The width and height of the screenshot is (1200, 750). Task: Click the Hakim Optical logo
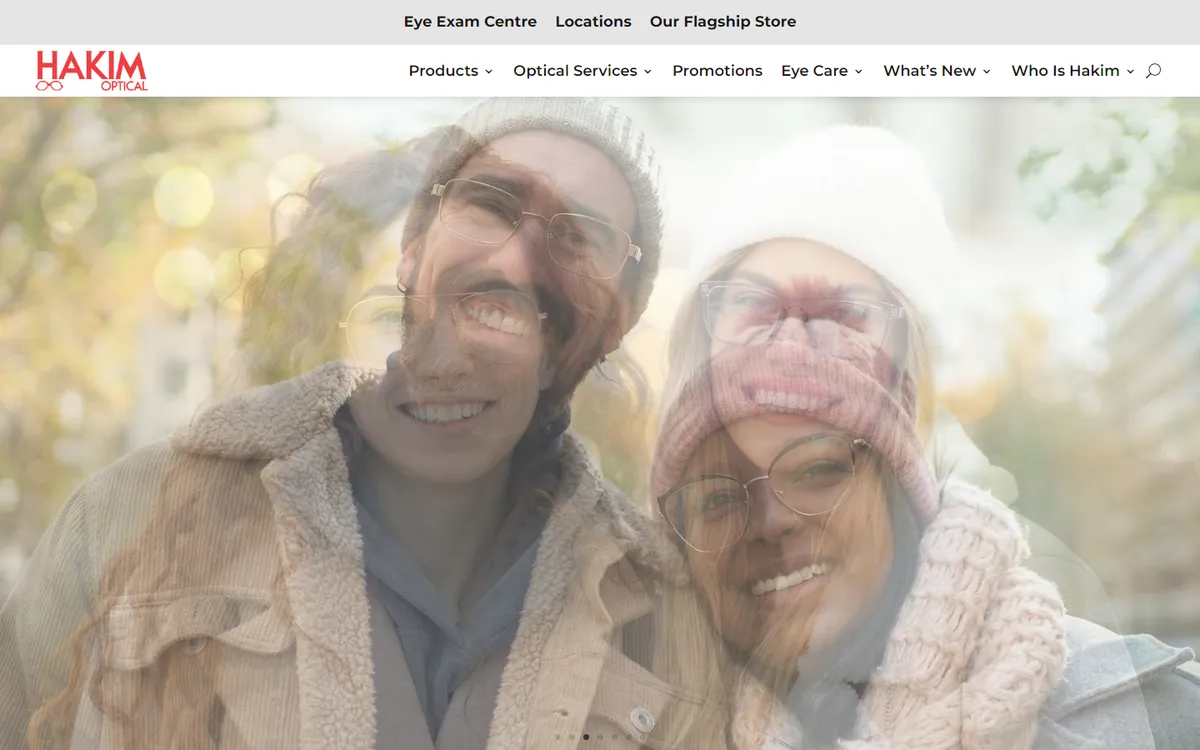91,71
